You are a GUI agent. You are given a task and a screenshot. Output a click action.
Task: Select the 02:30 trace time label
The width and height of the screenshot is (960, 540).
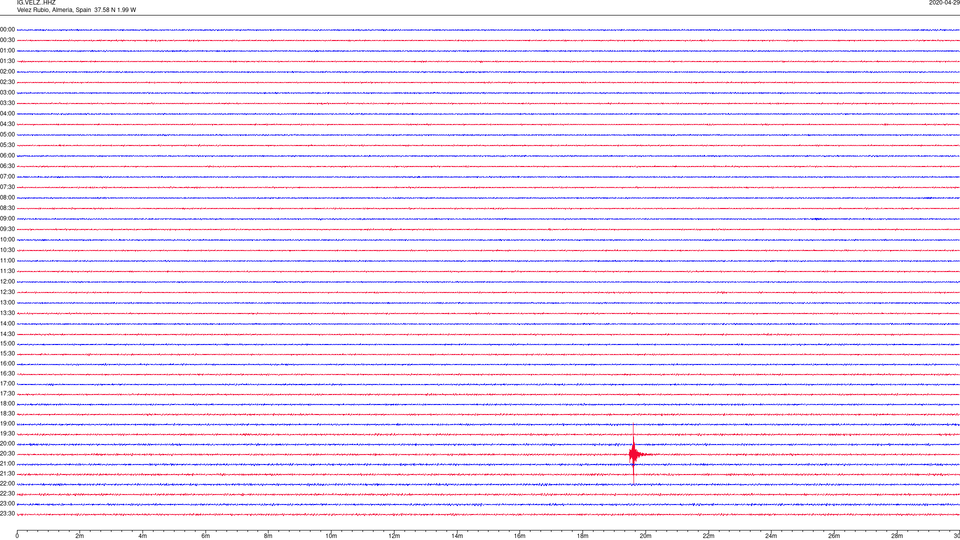(7, 82)
